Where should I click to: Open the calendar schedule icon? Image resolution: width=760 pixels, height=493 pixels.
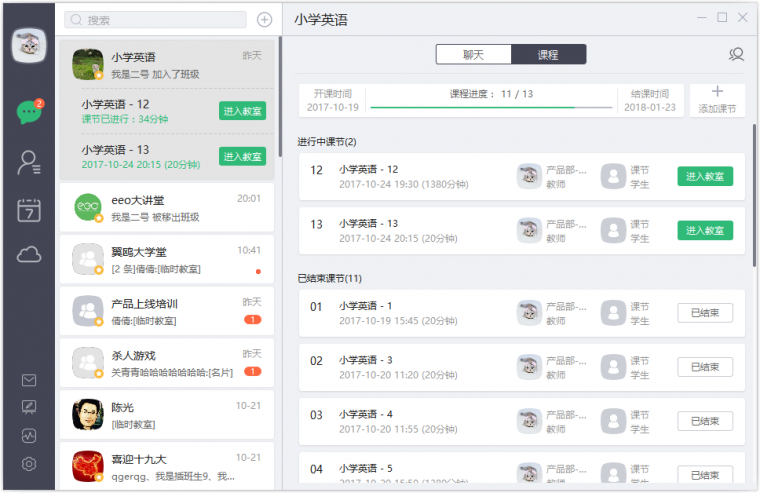point(28,209)
